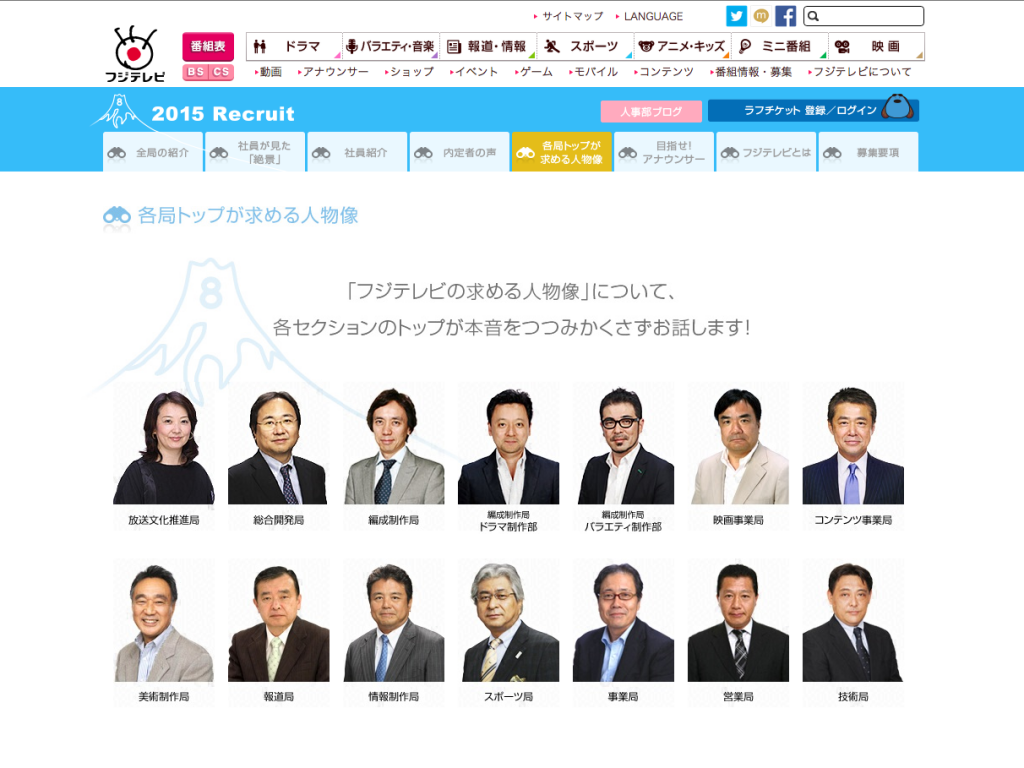Select the film camera icon on 映画
Viewport: 1024px width, 768px height.
point(840,45)
